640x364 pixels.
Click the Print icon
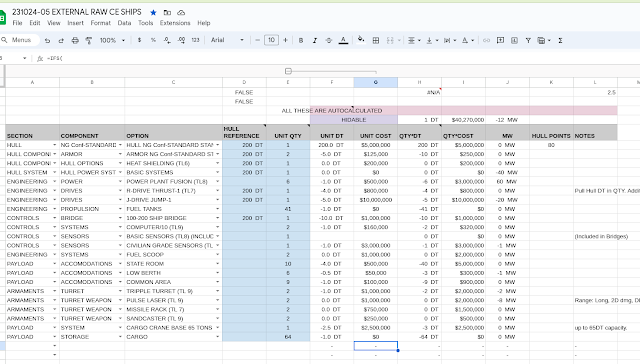[75, 40]
